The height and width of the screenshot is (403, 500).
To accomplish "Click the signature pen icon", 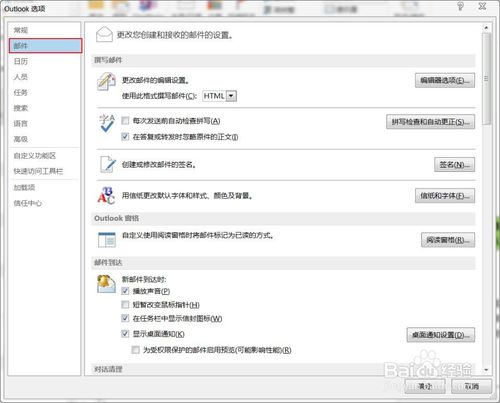I will coord(108,164).
